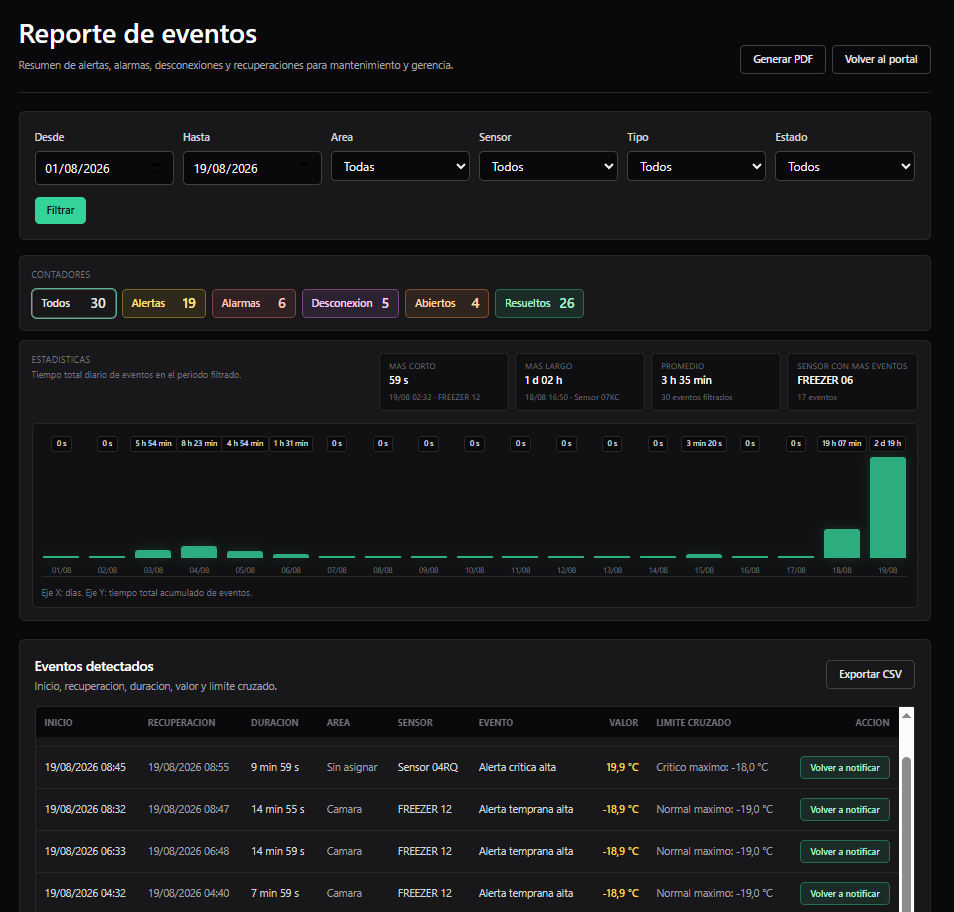Click '19/08/2026 06:48' recovery cell
954x912 pixels.
click(189, 851)
